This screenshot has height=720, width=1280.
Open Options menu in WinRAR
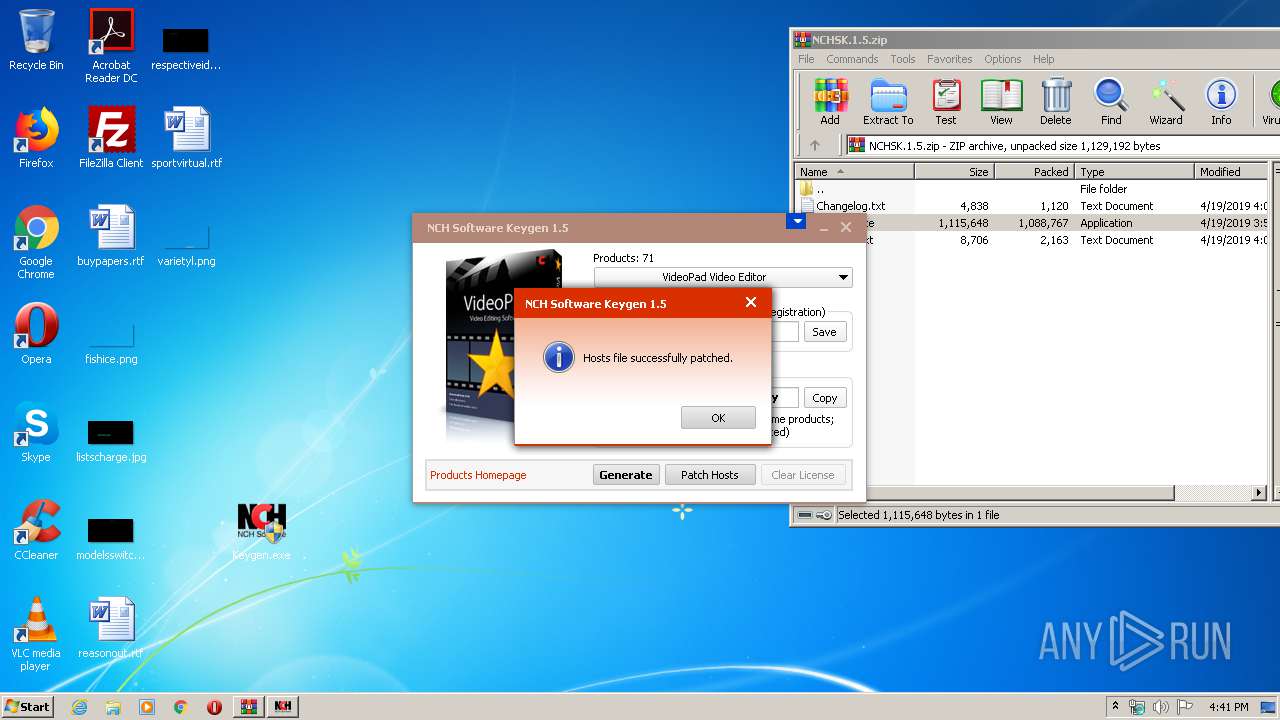click(1003, 59)
